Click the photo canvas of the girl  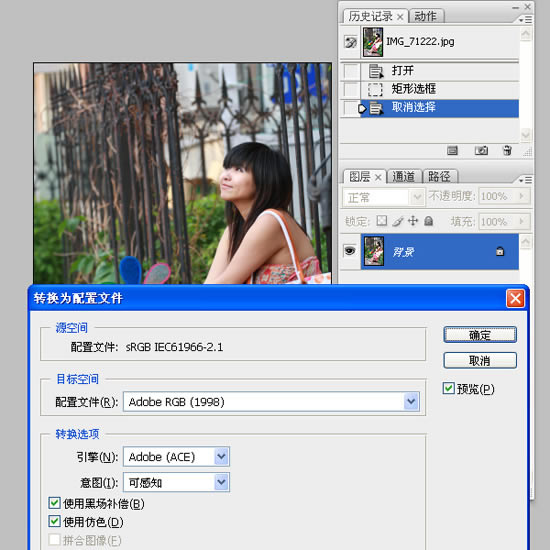click(x=182, y=173)
